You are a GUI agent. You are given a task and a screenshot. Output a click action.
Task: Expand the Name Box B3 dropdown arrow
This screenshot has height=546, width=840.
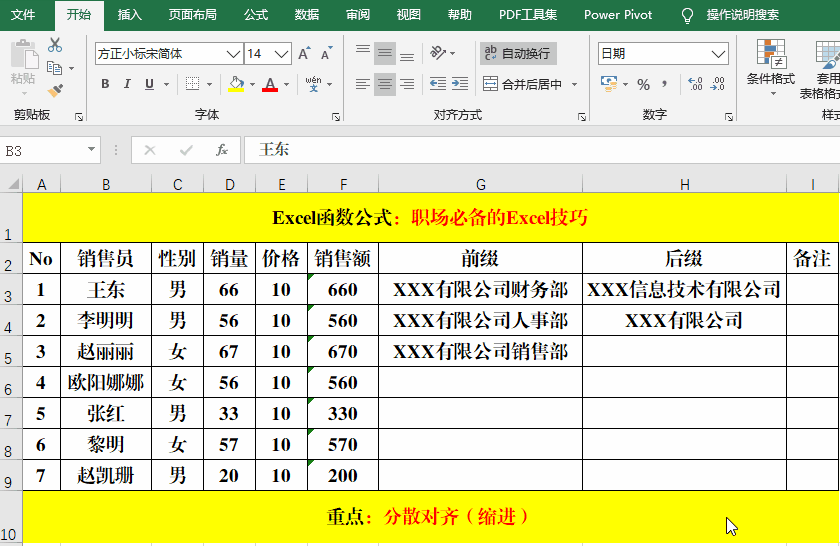point(92,149)
